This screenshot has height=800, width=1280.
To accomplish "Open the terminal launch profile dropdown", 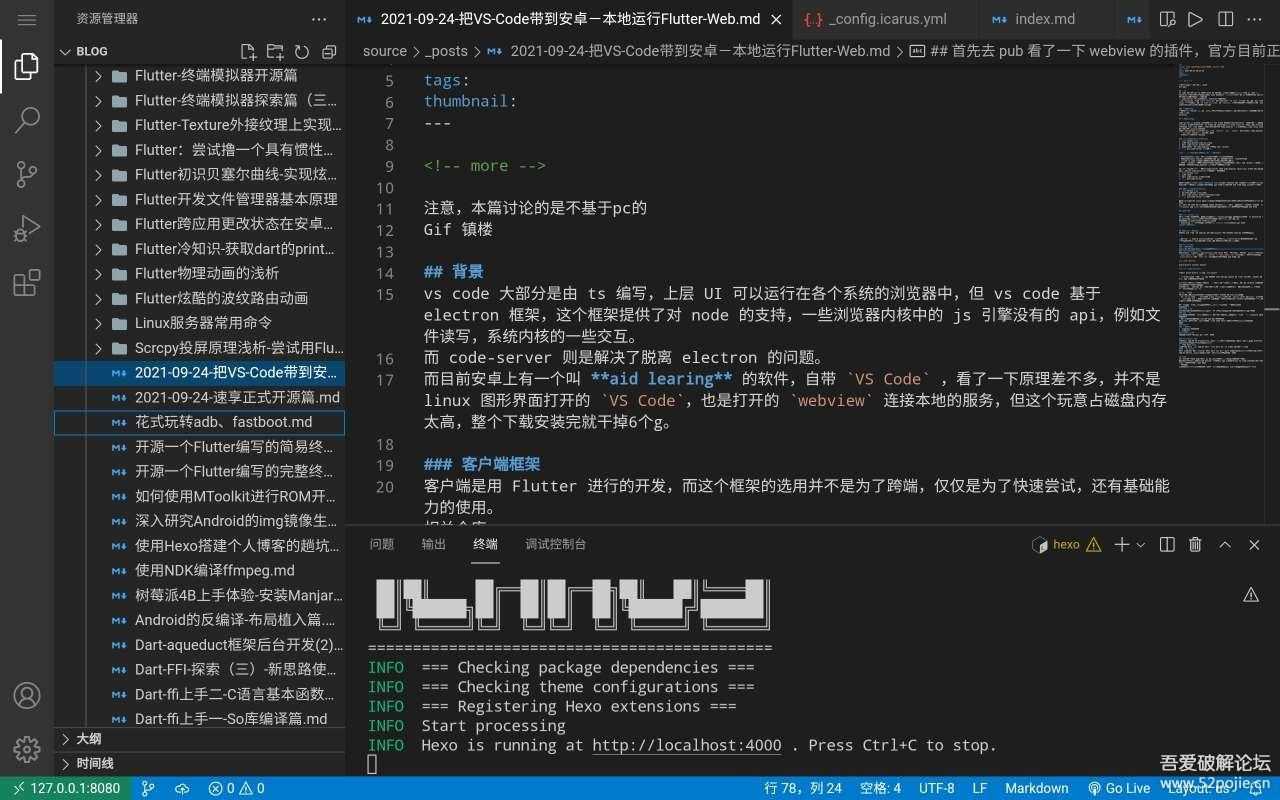I will 1141,544.
